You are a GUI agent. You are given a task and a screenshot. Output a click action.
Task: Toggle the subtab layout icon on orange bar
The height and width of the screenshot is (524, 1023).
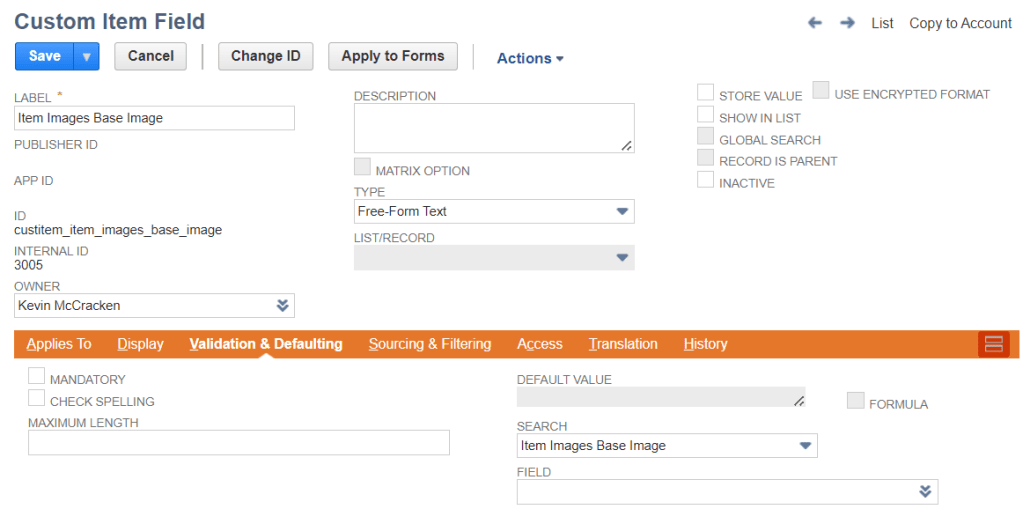pos(994,344)
